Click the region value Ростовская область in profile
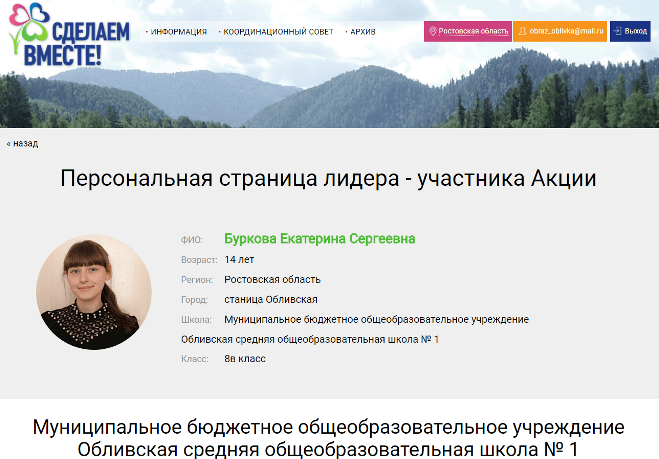 (272, 280)
